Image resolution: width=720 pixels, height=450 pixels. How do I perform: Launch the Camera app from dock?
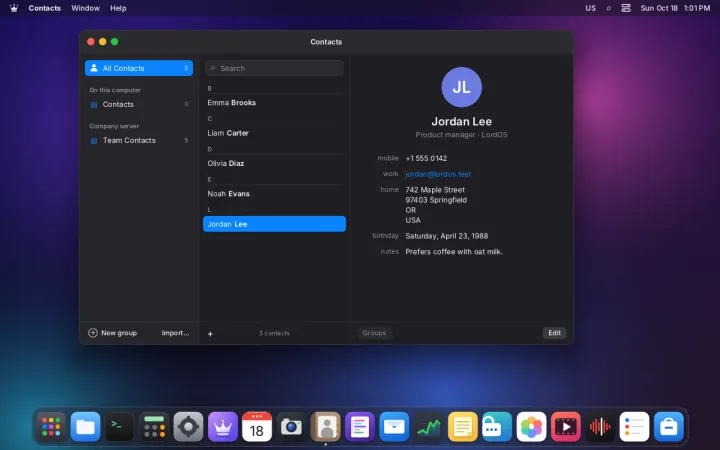coord(291,427)
